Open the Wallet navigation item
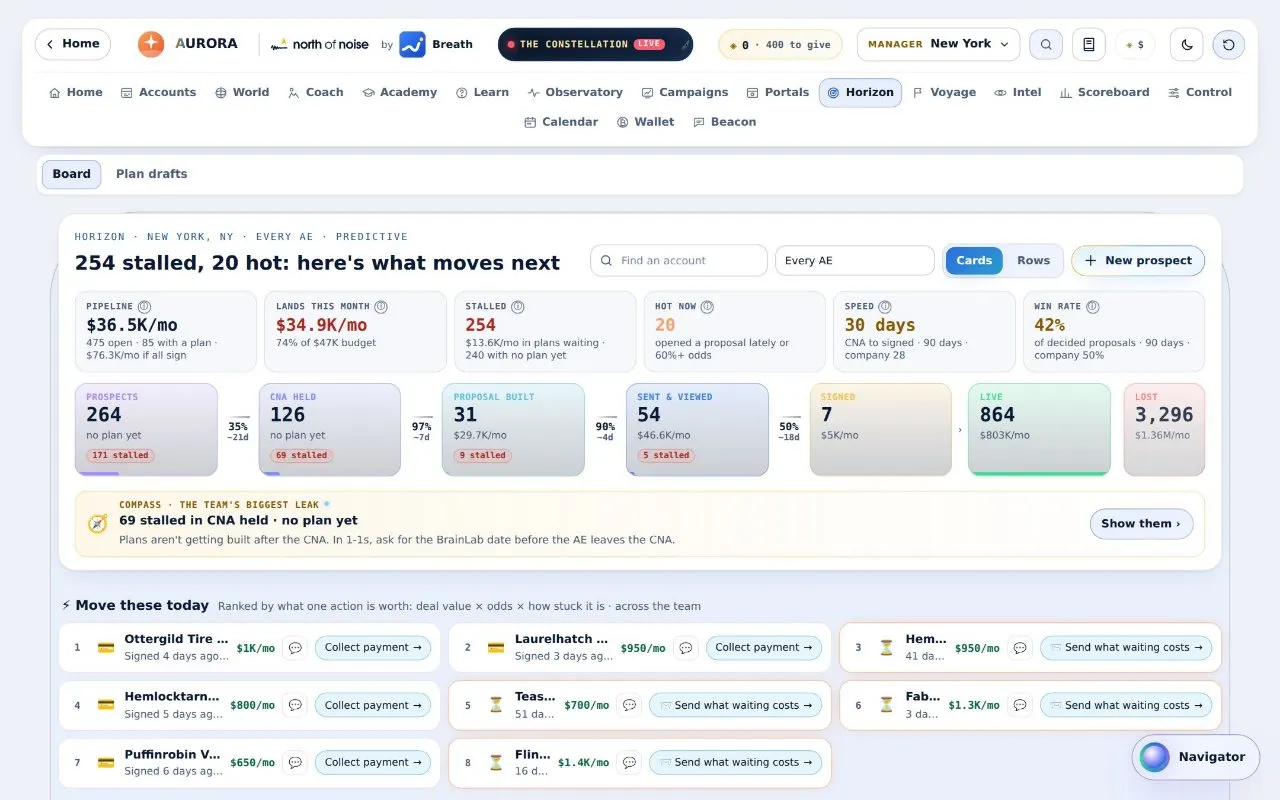Screen dimensions: 1280x800 coord(645,122)
